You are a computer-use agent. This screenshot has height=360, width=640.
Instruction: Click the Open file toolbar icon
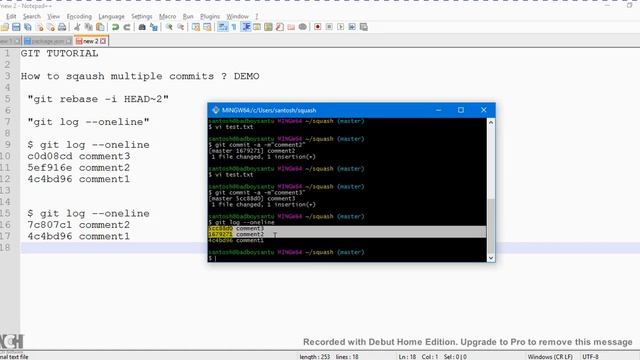click(x=5, y=27)
